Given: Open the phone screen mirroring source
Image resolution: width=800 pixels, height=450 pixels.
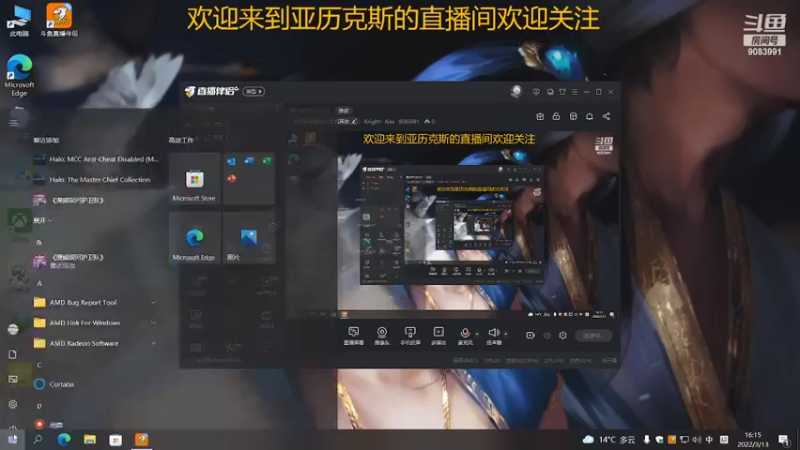Looking at the screenshot, I should (410, 335).
